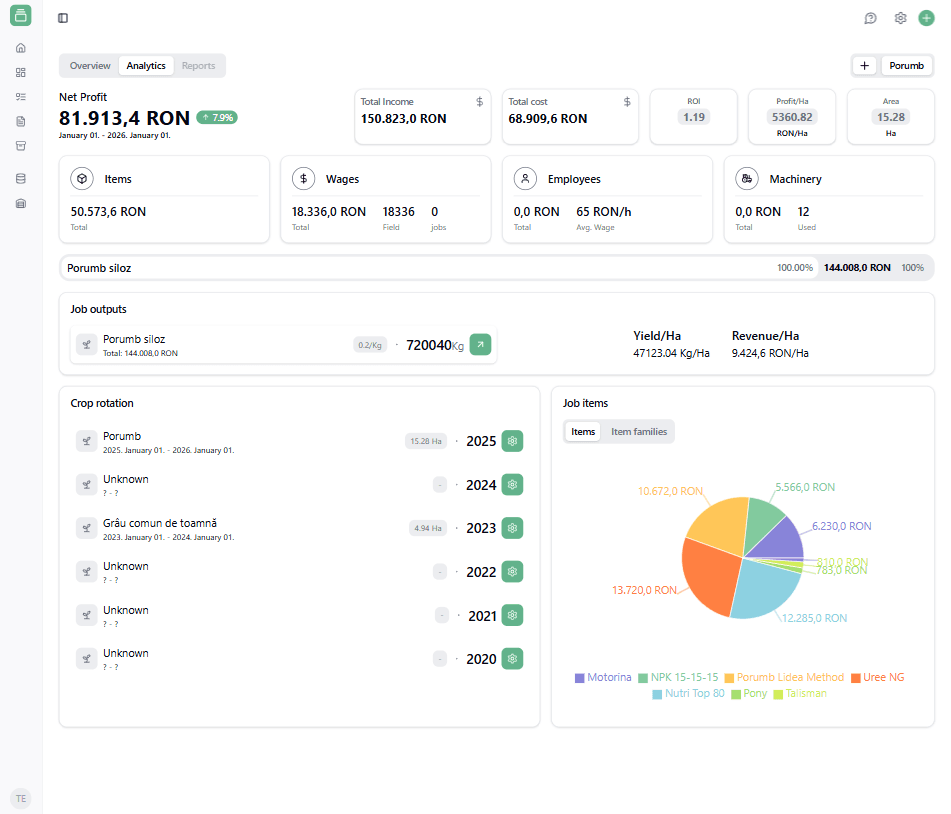The width and height of the screenshot is (951, 814).
Task: Open the home icon in sidebar
Action: [x=21, y=48]
